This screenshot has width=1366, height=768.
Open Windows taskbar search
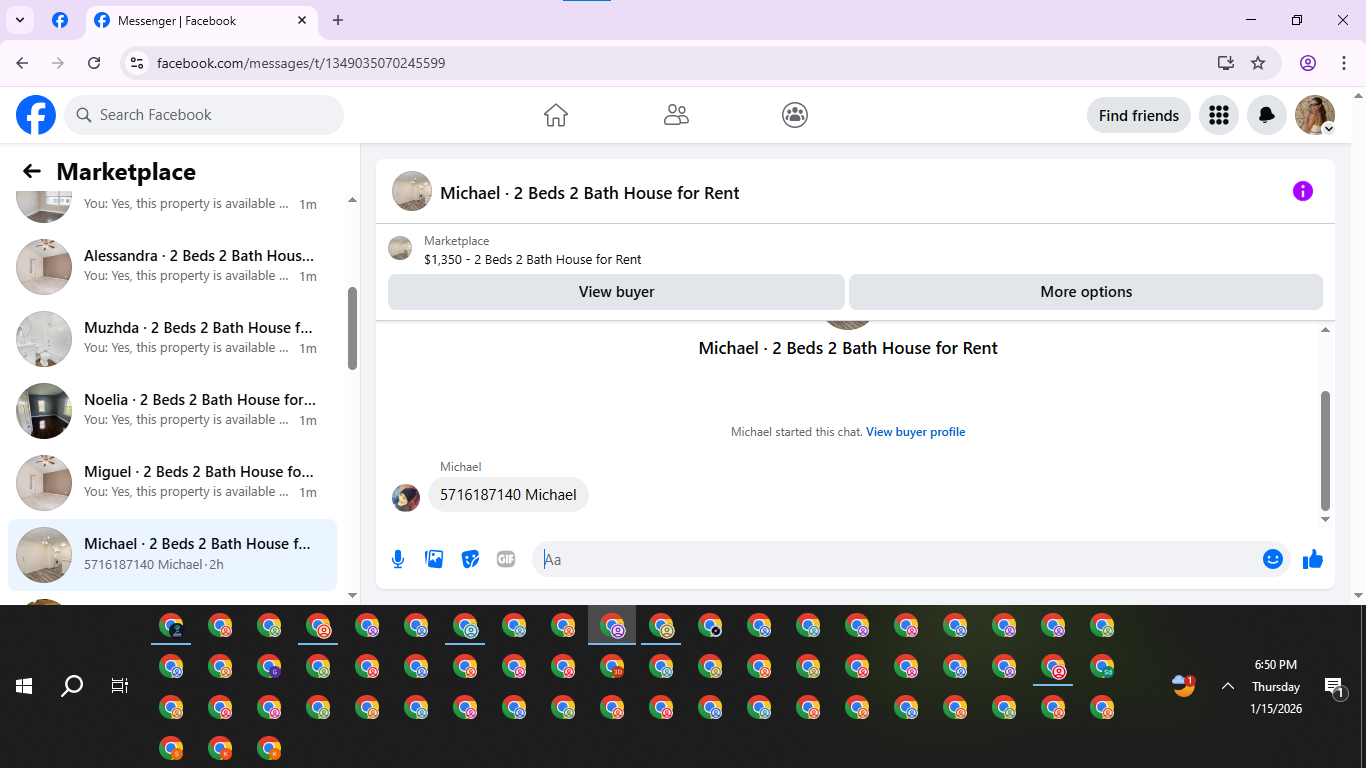[x=72, y=686]
